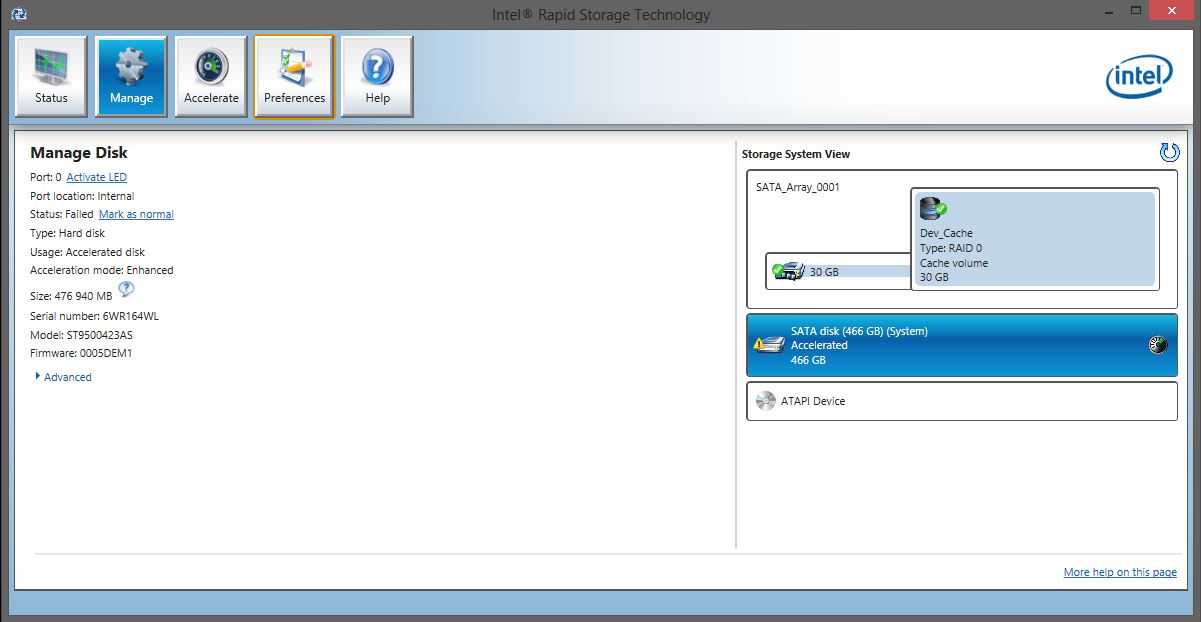Click the Firmware: 0005DEM1 text

click(x=81, y=353)
